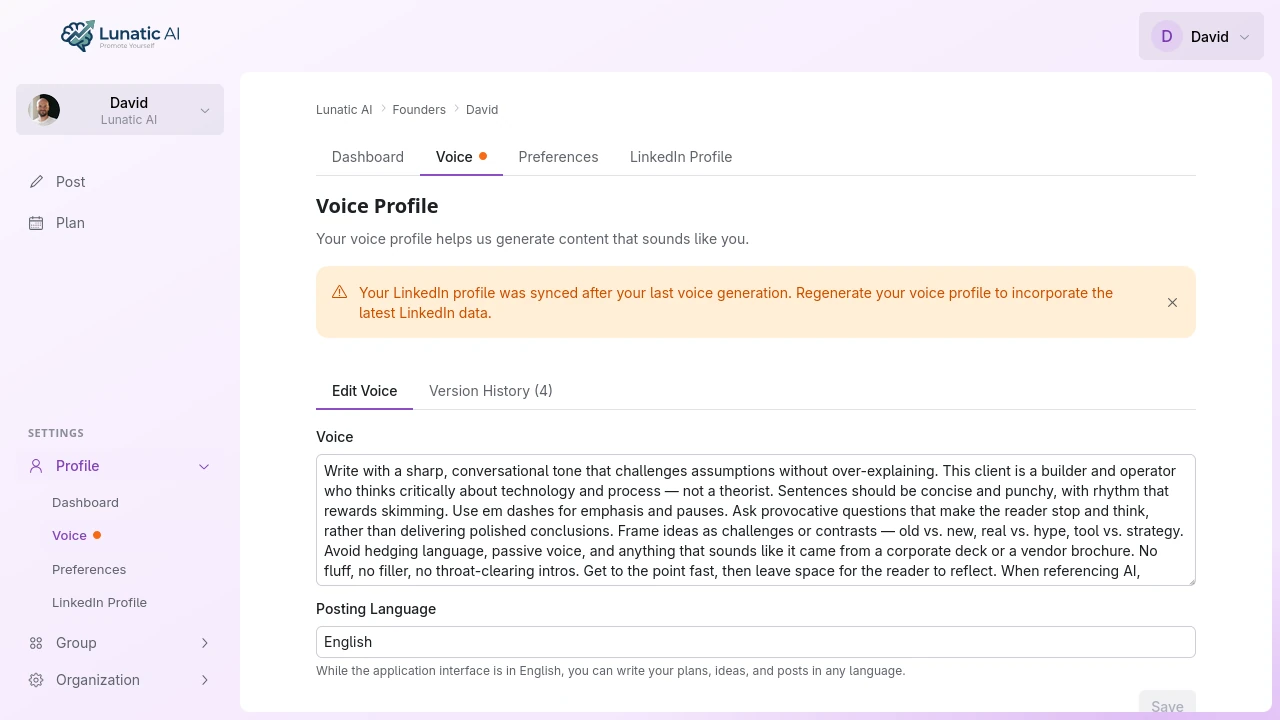This screenshot has height=720, width=1280.
Task: Click the Post menu item
Action: point(120,182)
